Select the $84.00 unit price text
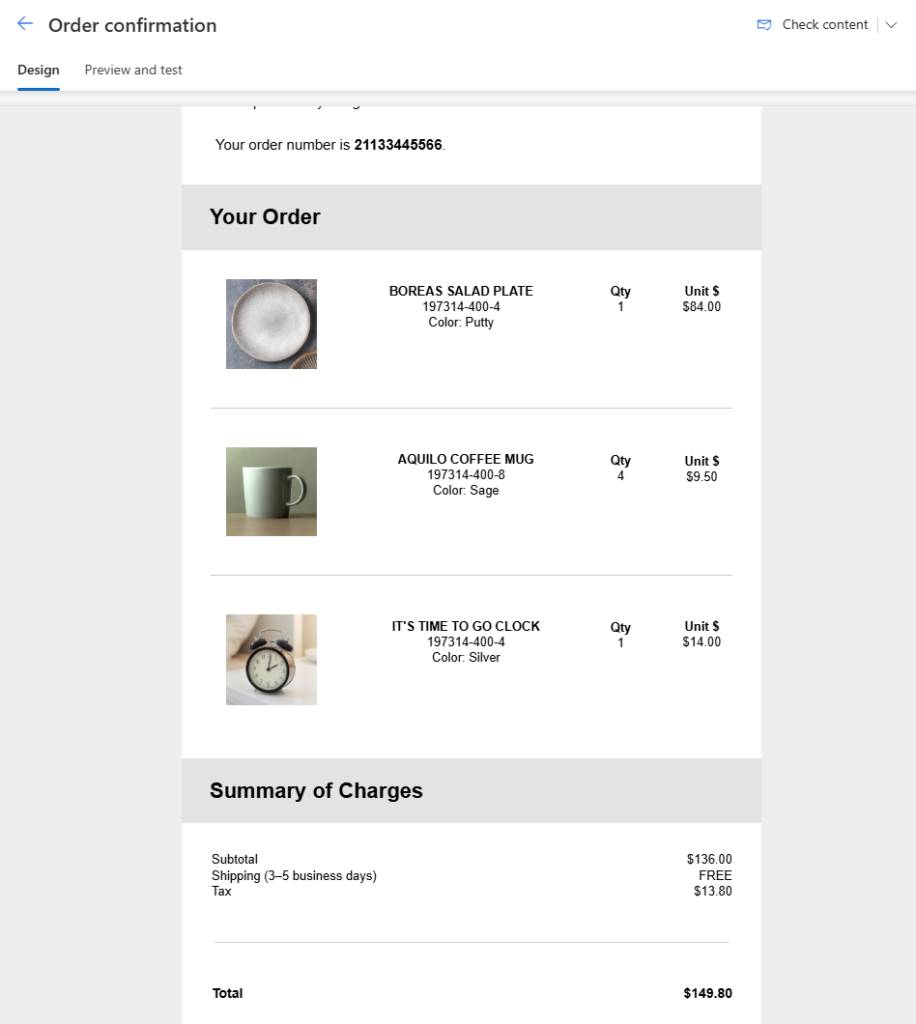This screenshot has height=1024, width=916. [701, 307]
